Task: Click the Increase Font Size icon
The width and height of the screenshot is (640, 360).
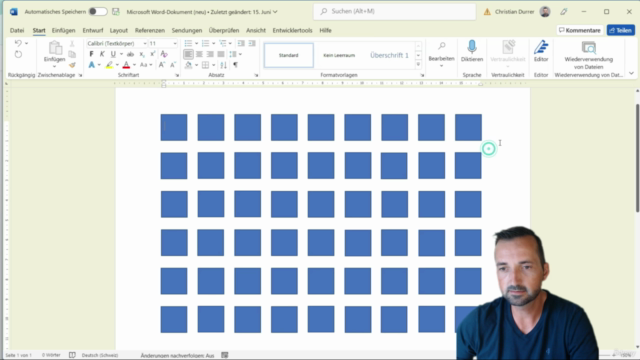Action: [x=162, y=65]
